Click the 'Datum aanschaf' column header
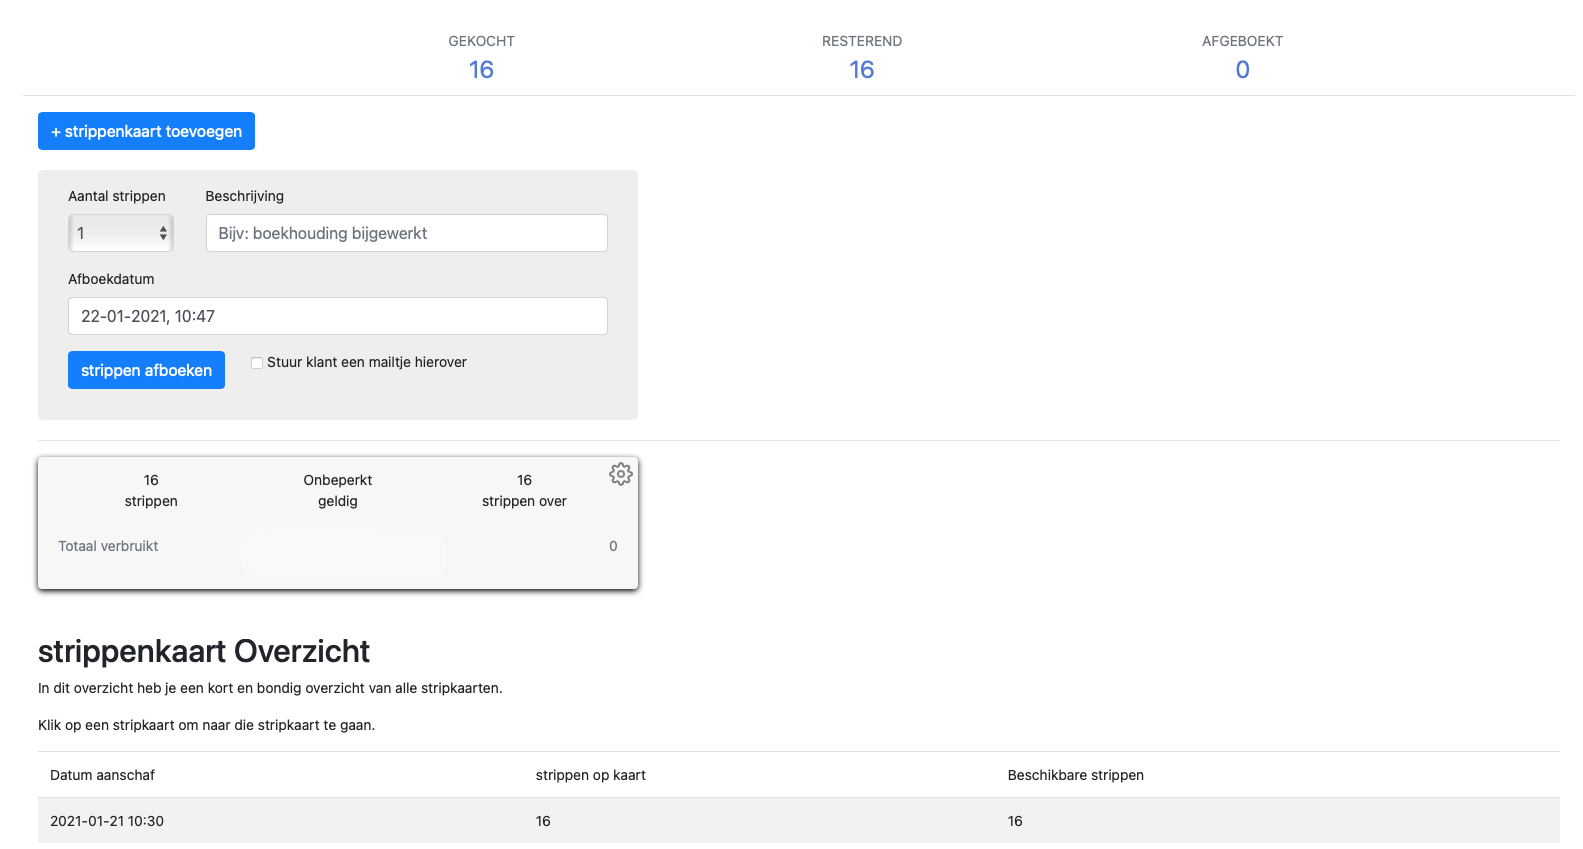This screenshot has width=1583, height=849. [102, 775]
